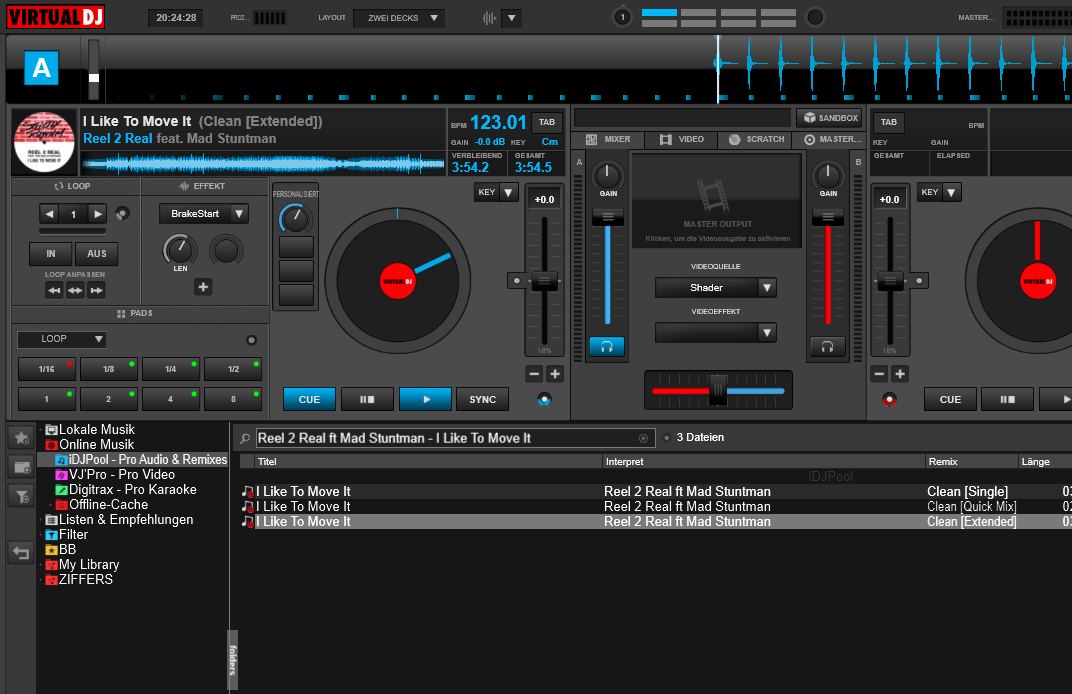Click the search magnifier icon
The image size is (1072, 694).
coord(245,438)
